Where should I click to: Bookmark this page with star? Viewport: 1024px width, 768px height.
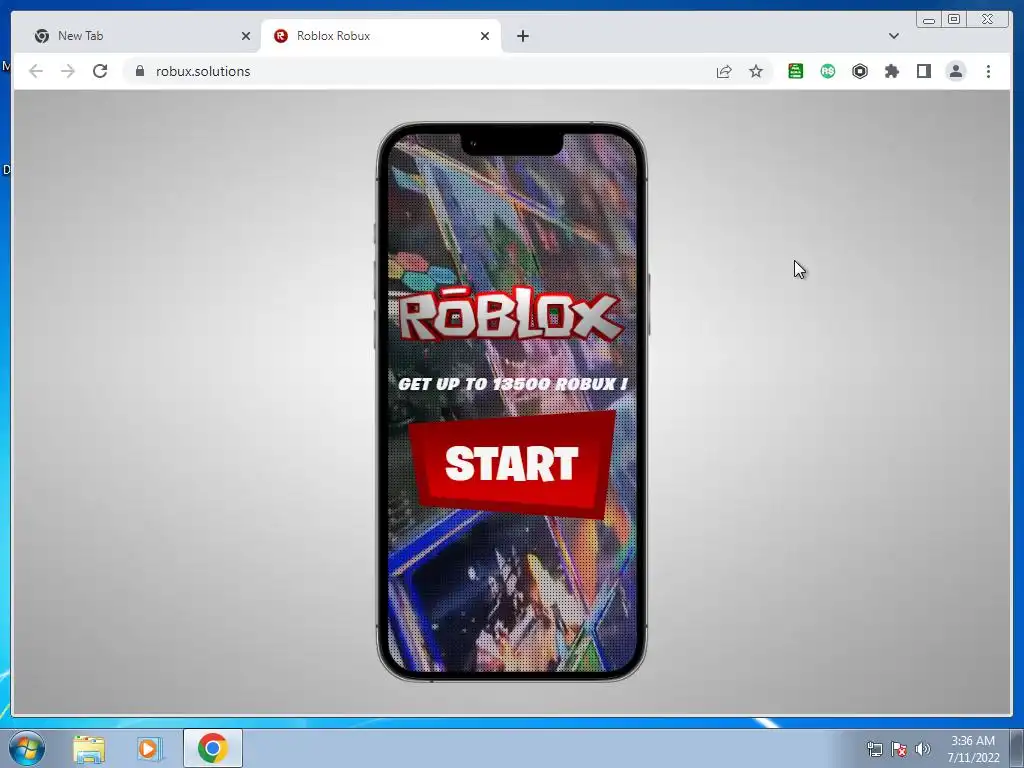[x=756, y=71]
